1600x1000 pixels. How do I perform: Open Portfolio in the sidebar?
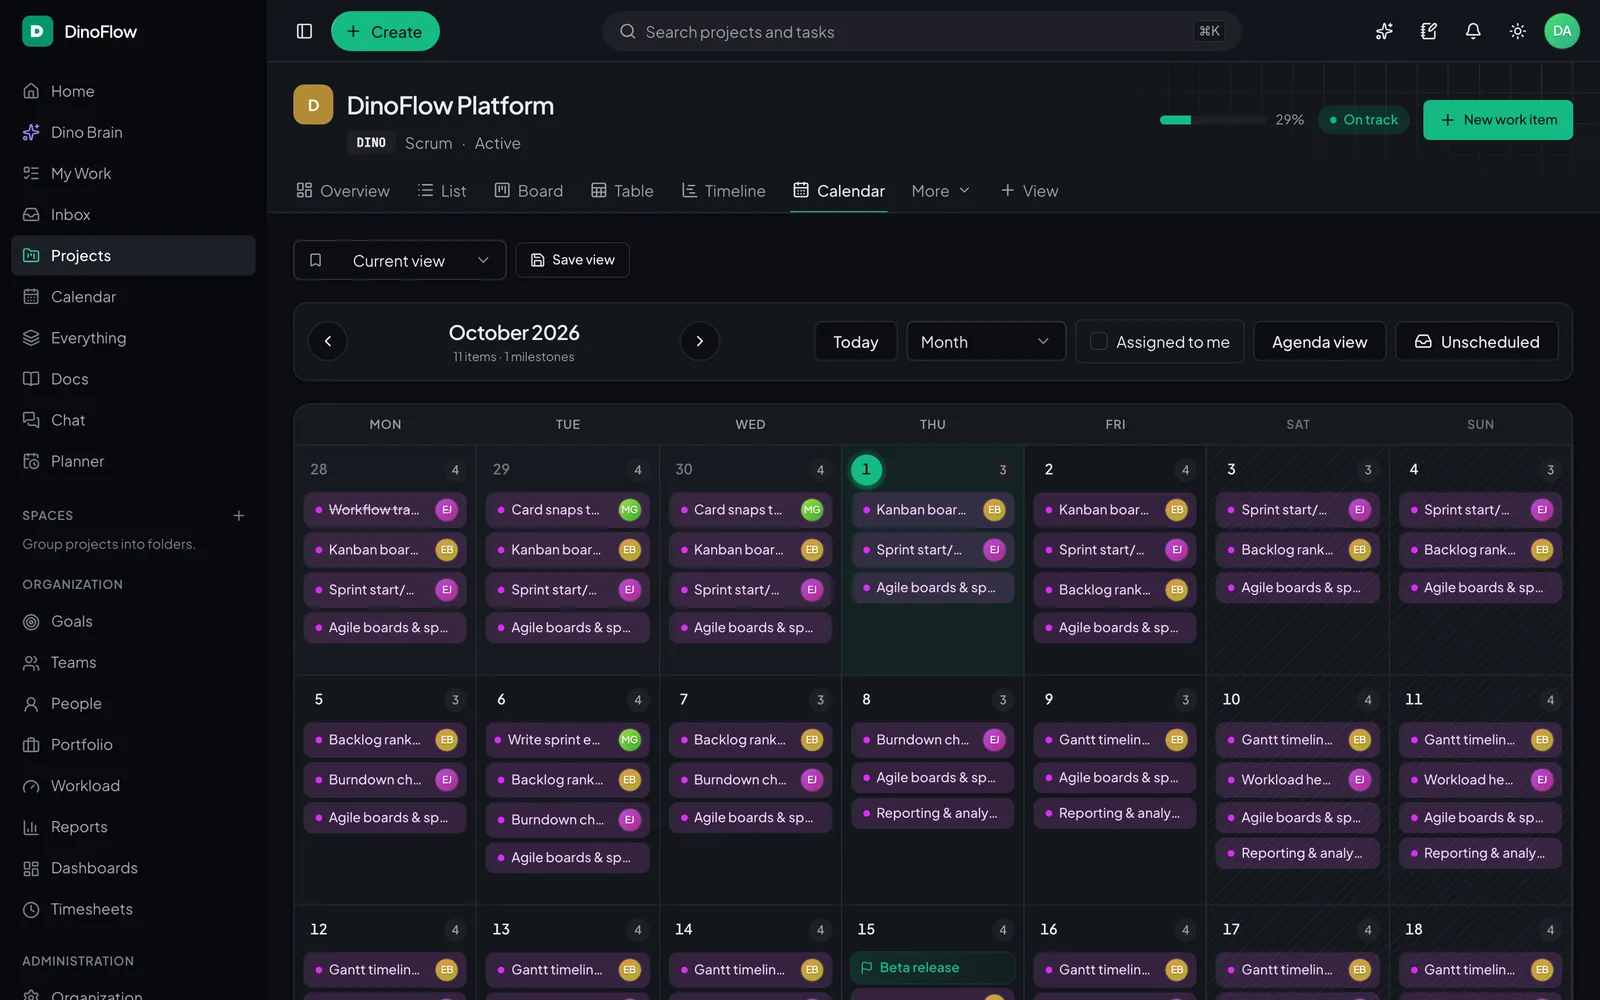coord(133,744)
